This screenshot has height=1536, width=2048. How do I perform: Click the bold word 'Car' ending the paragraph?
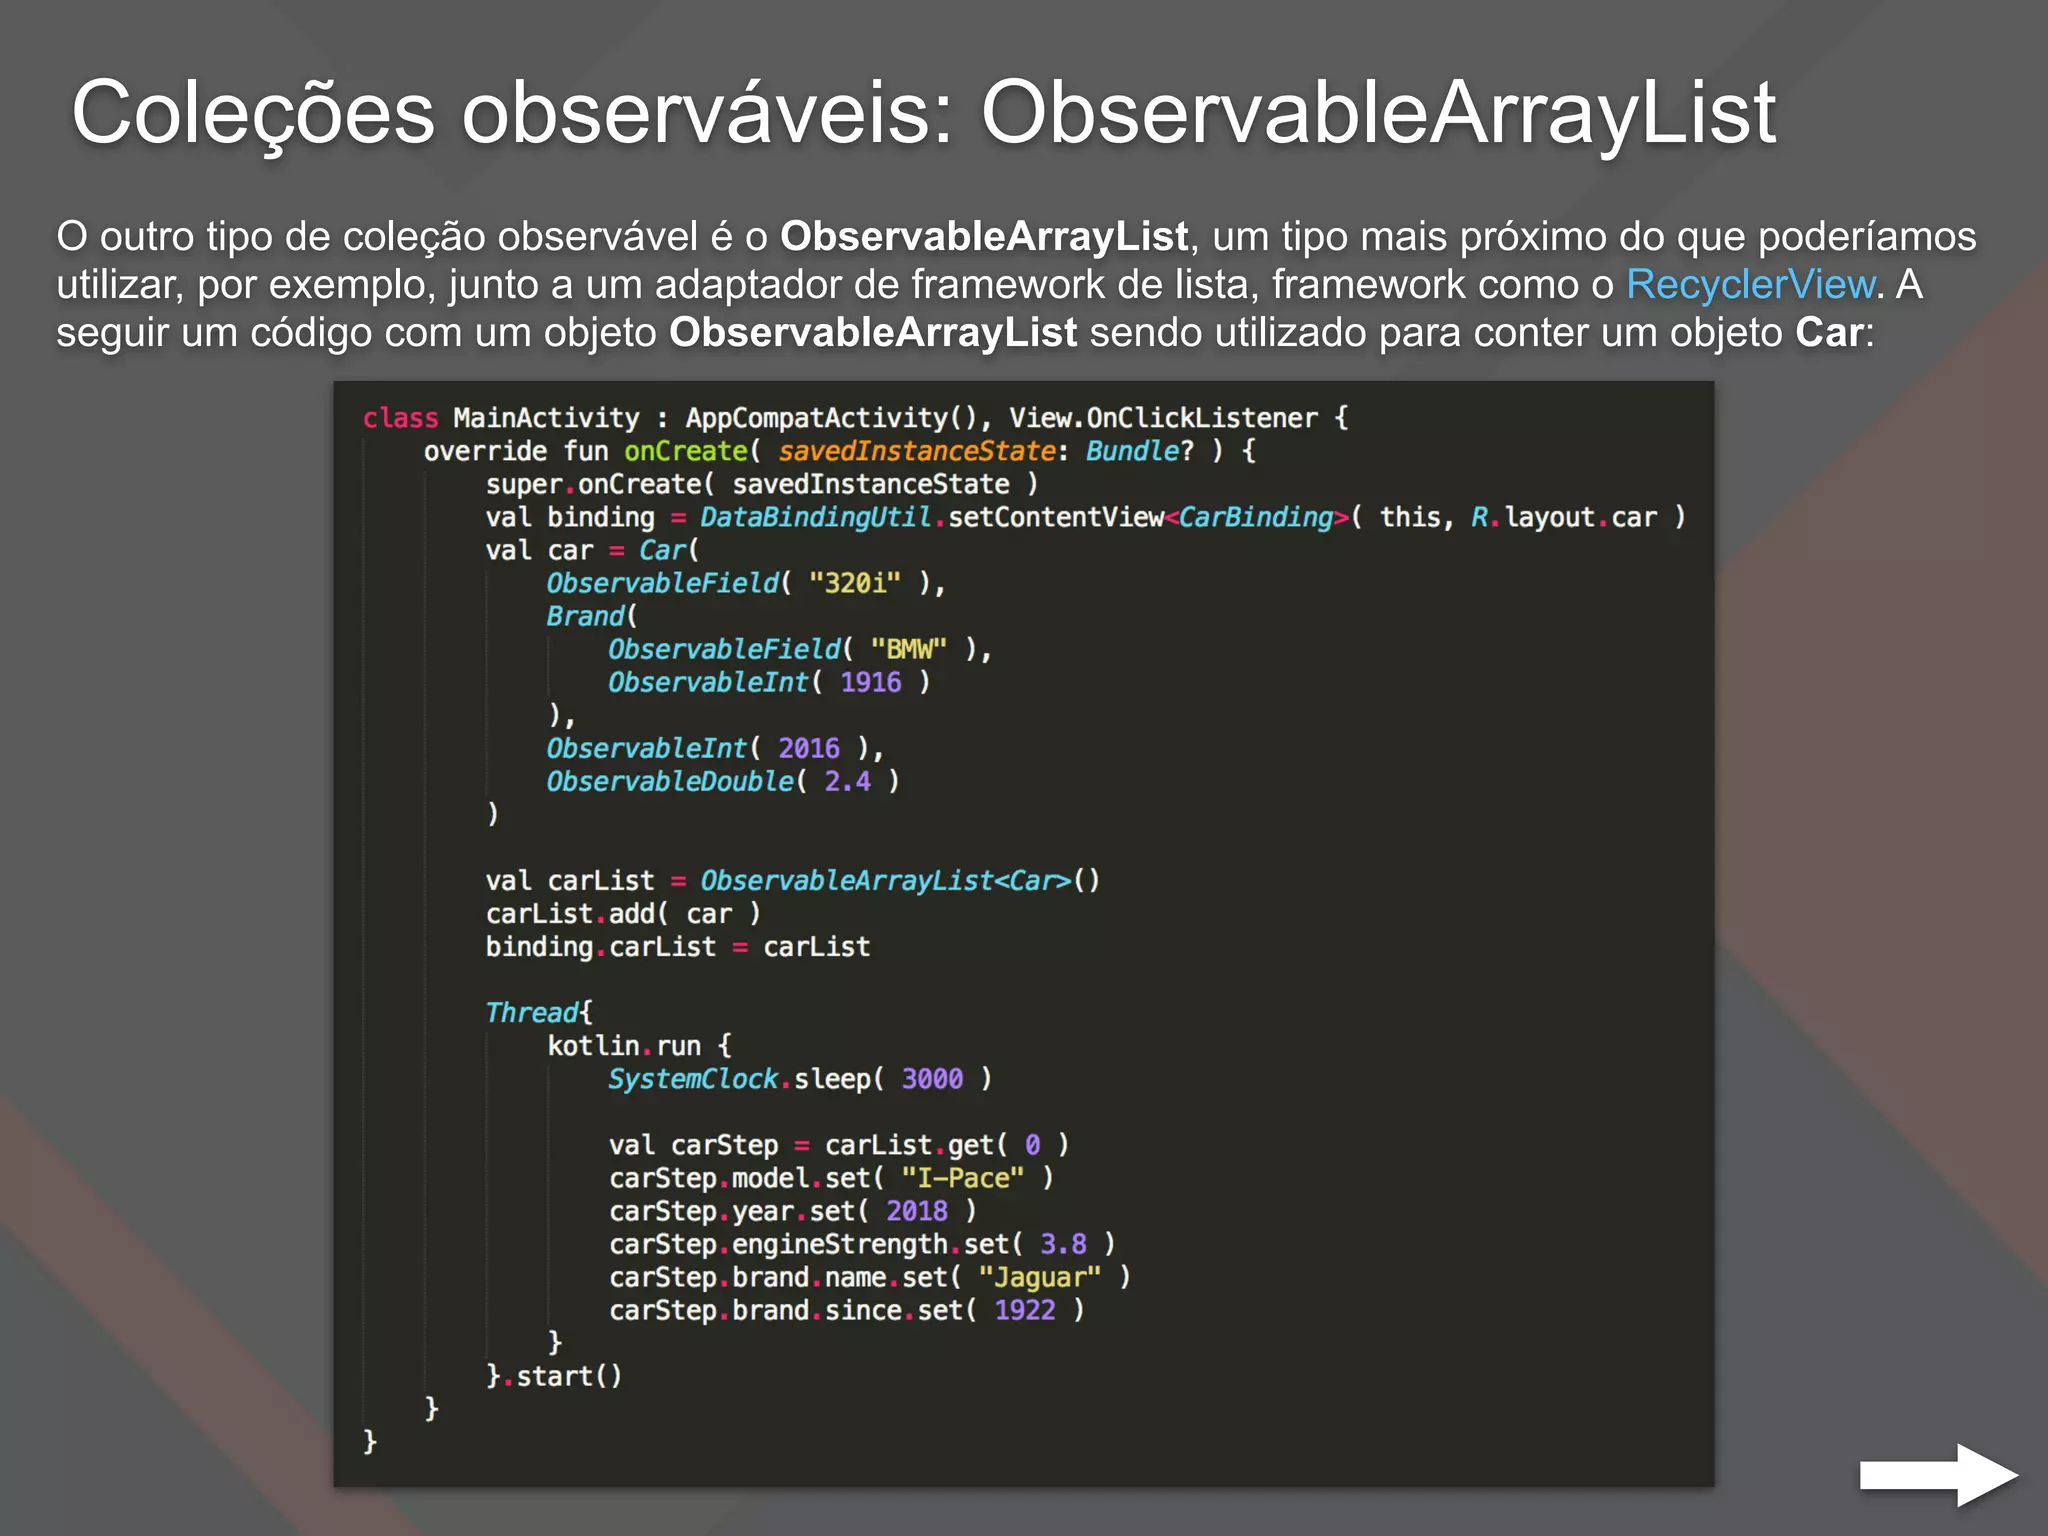click(1829, 332)
